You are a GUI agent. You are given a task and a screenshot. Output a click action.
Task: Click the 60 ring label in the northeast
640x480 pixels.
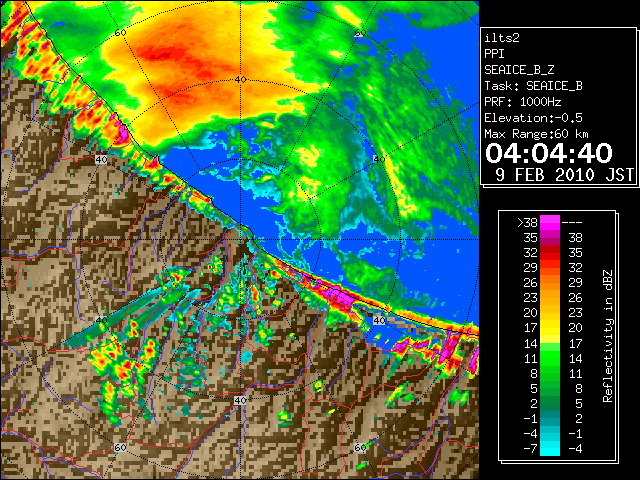click(x=360, y=33)
